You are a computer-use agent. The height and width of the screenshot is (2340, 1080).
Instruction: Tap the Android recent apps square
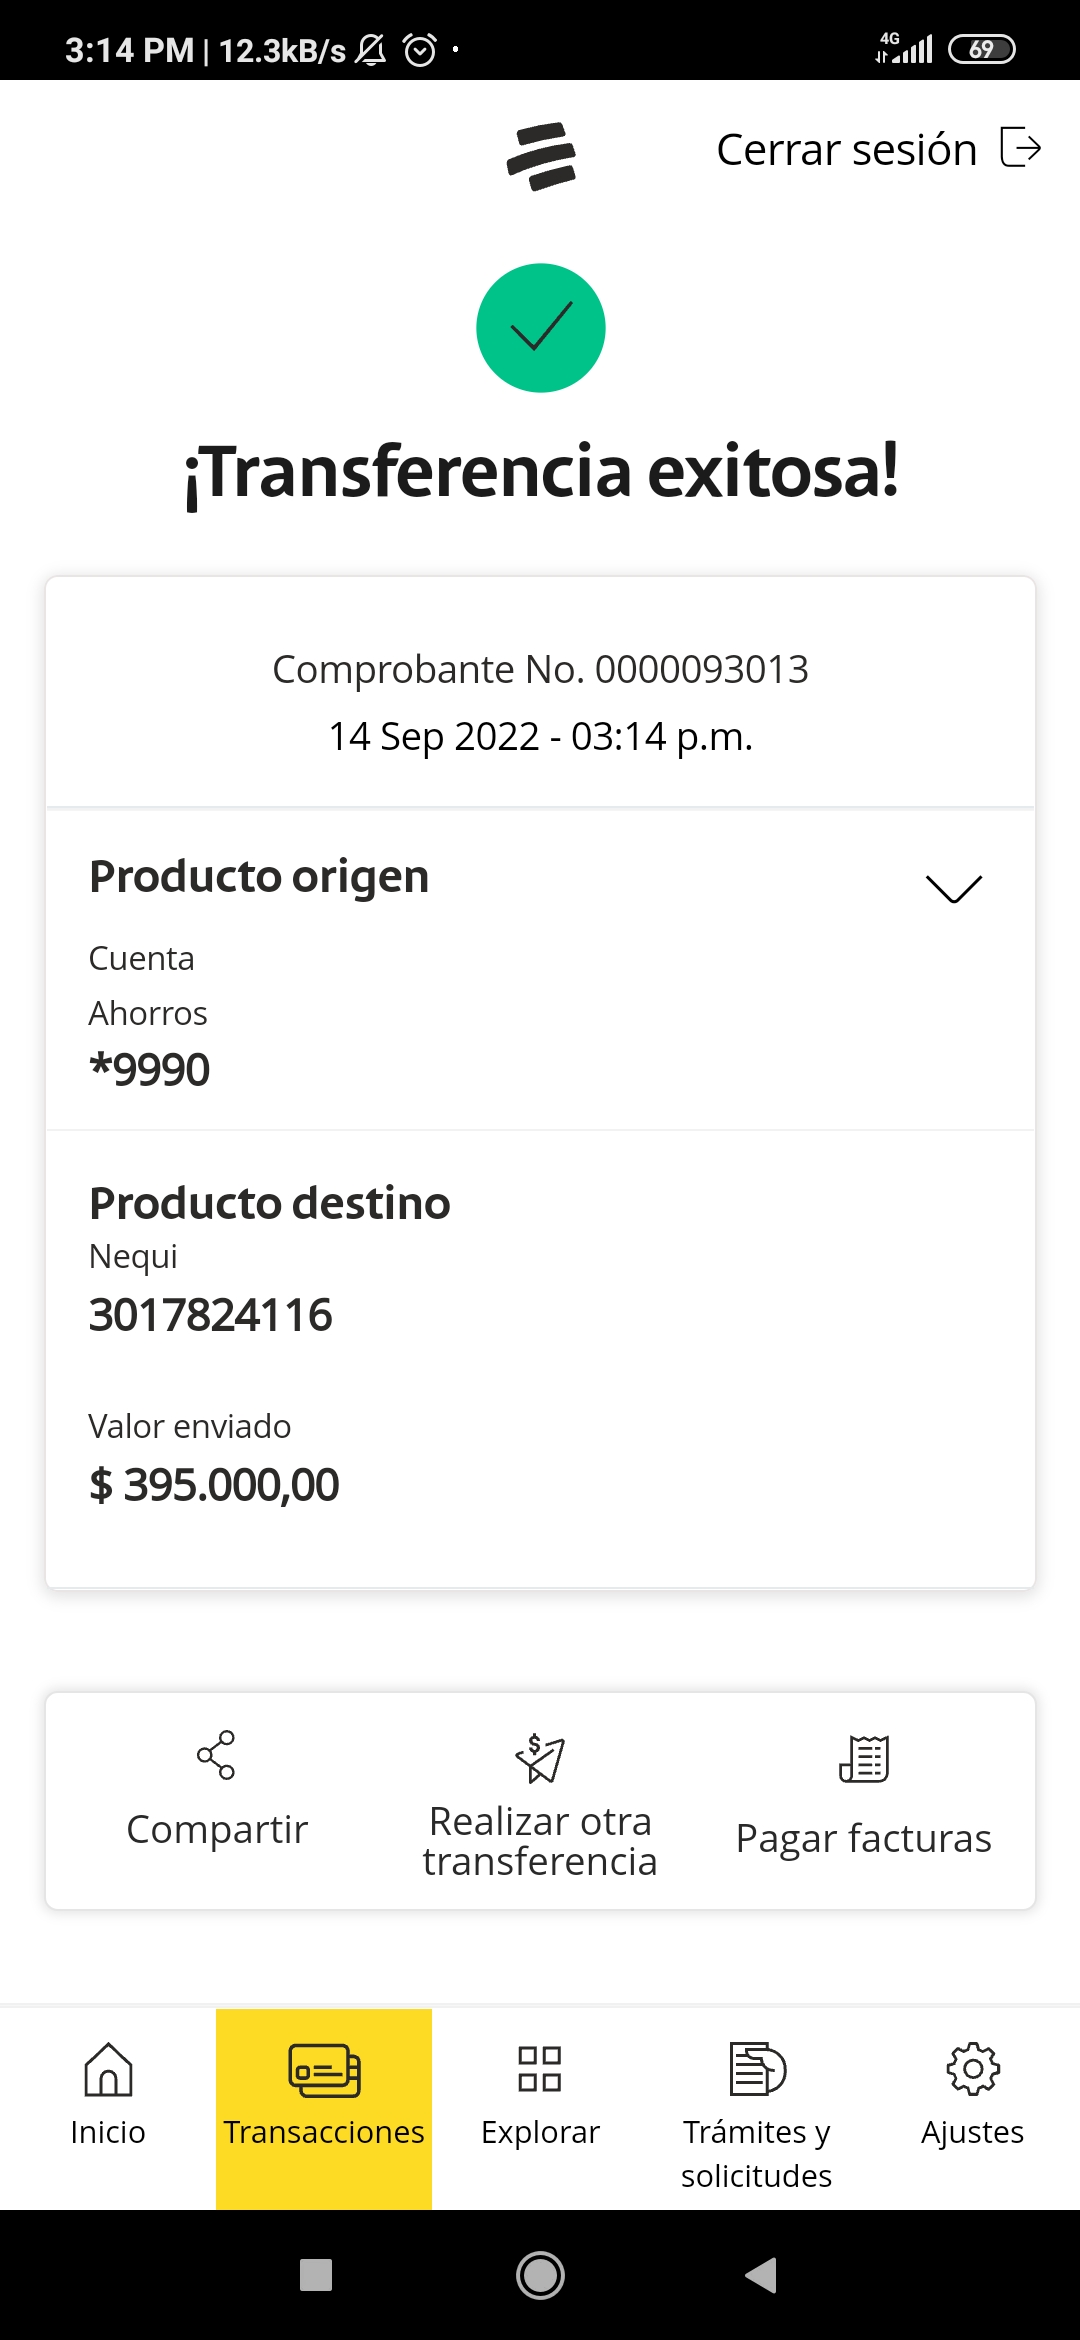point(316,2275)
